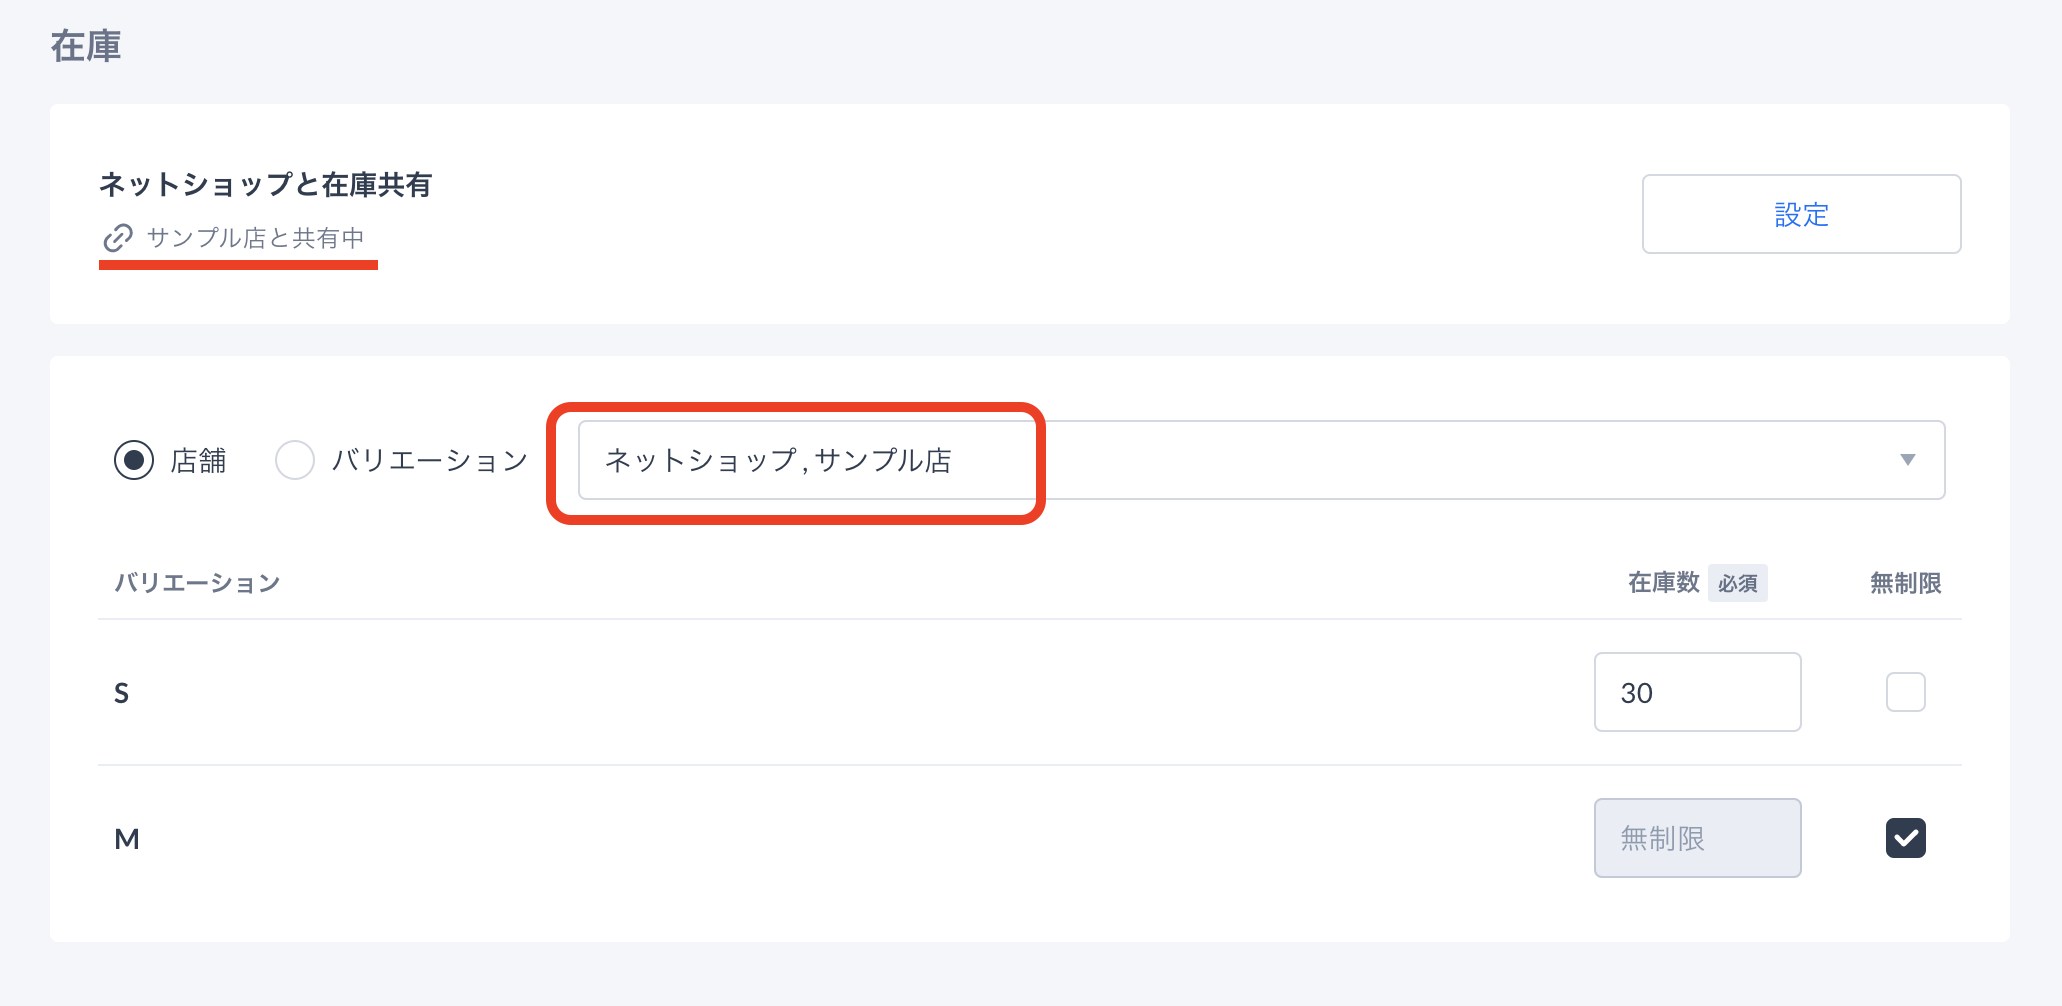Select the S variation row label
The width and height of the screenshot is (2062, 1006).
coord(121,693)
